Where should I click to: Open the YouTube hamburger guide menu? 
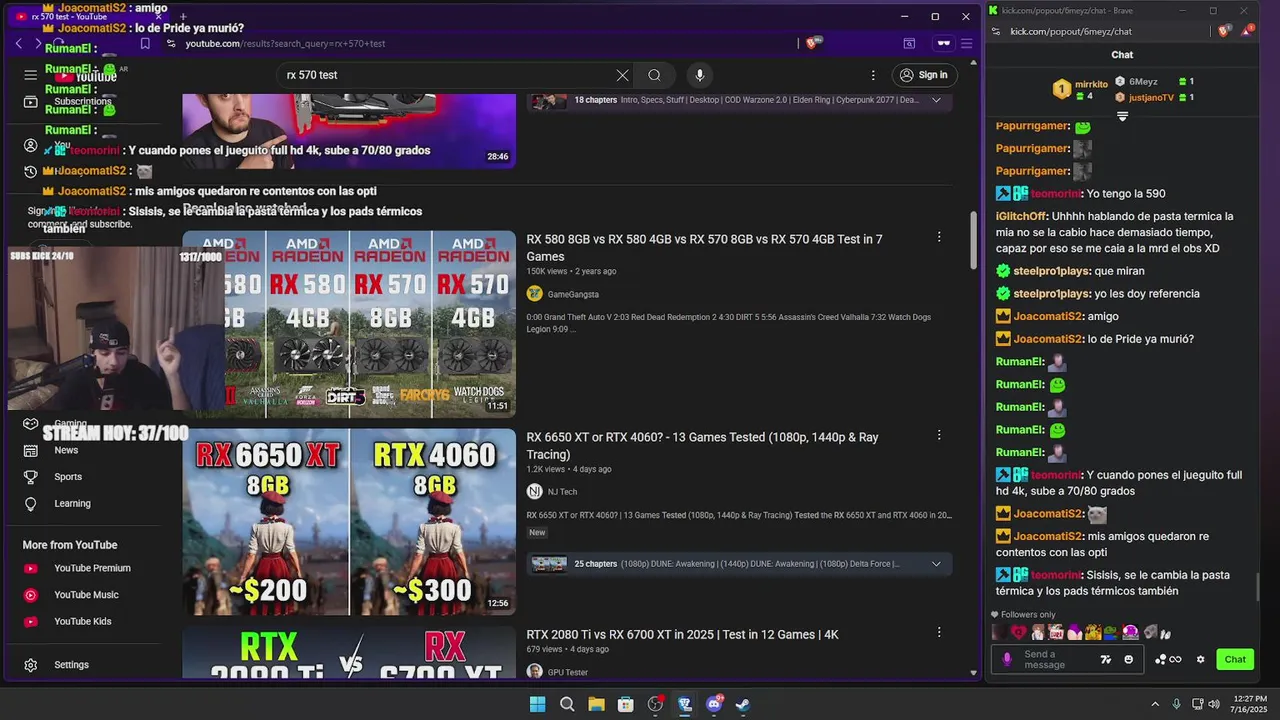tap(31, 75)
